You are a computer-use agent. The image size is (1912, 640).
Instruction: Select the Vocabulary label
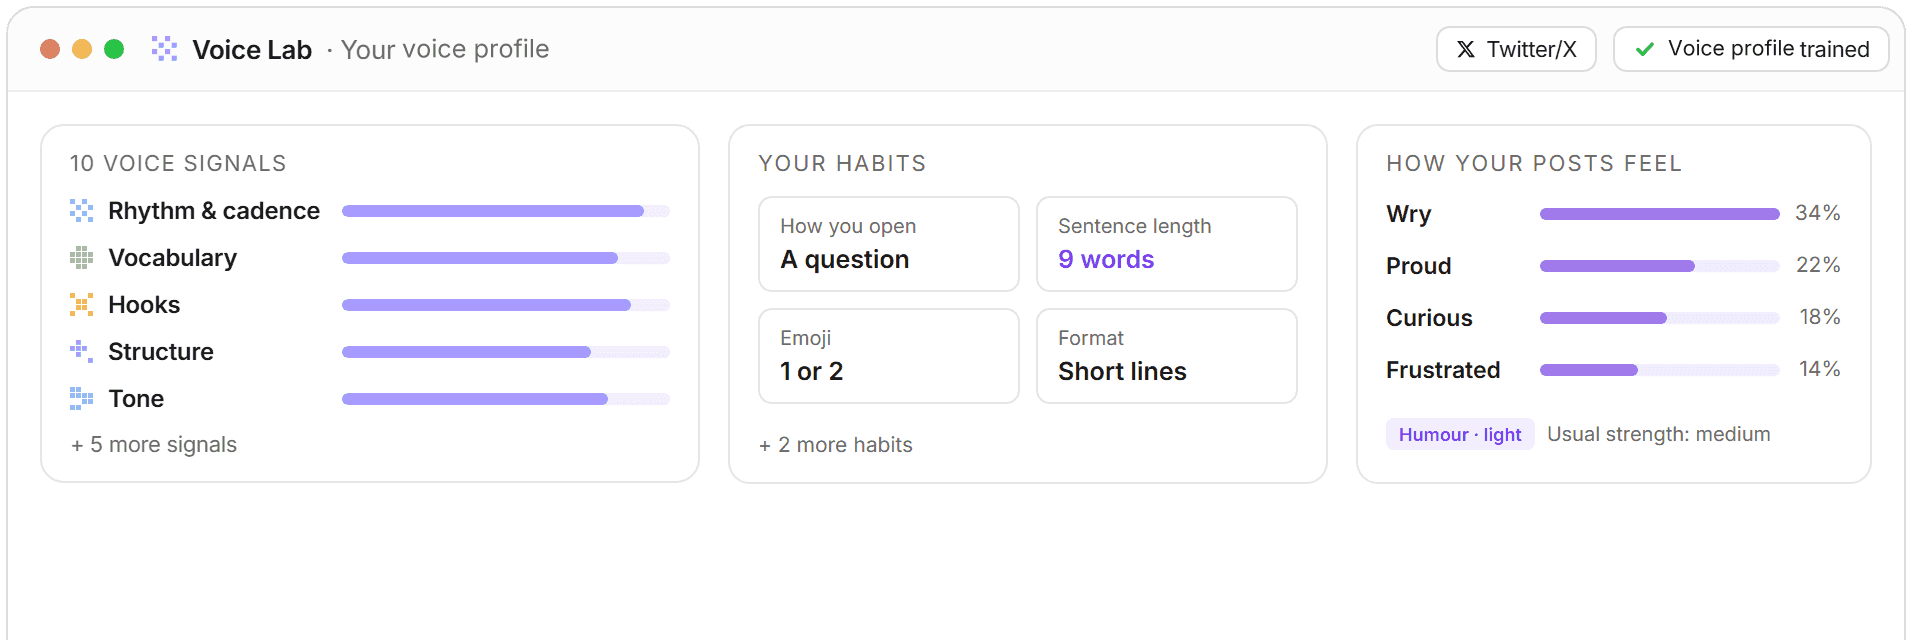pos(173,258)
